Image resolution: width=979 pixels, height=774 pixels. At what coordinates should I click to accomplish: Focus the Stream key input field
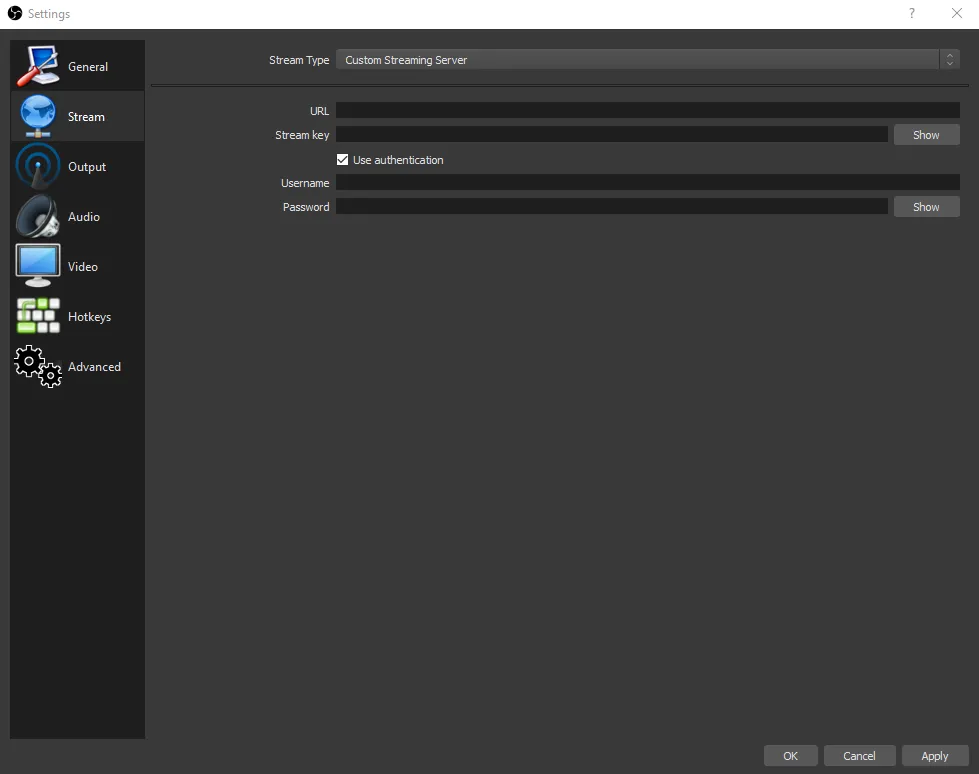pyautogui.click(x=612, y=135)
